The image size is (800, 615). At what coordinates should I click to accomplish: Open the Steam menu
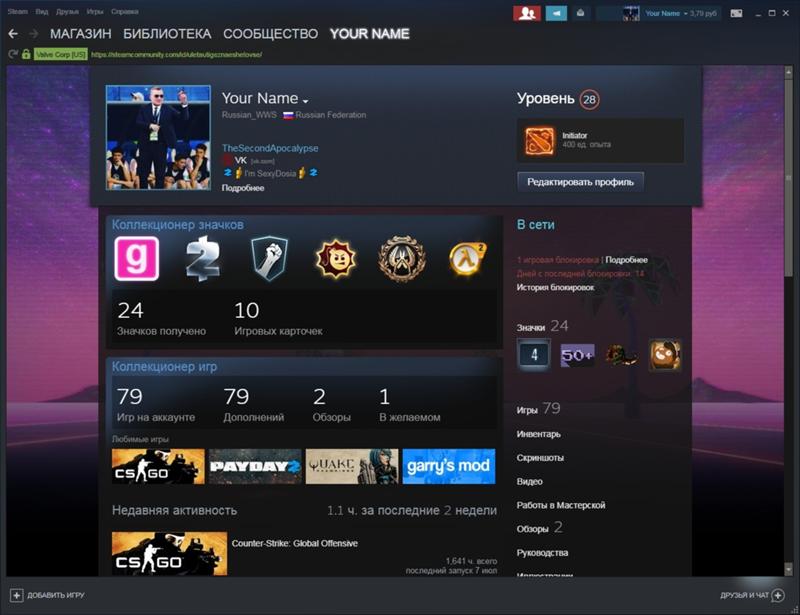point(18,11)
